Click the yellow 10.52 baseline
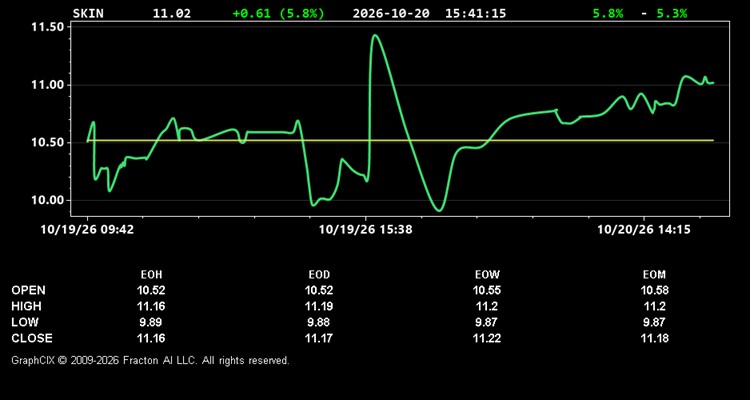The image size is (750, 400). 400,140
